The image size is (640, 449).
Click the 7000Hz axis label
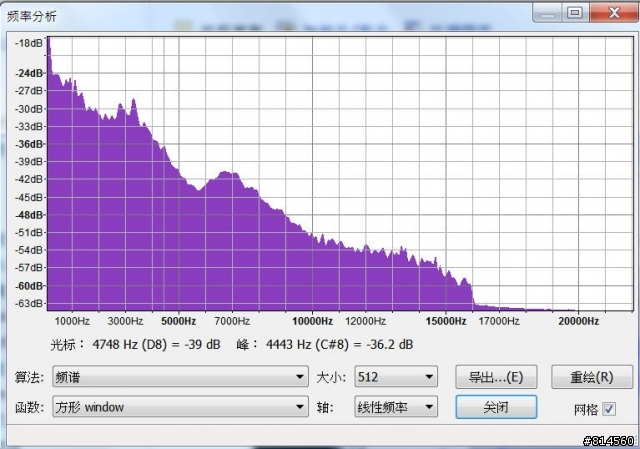tap(232, 321)
